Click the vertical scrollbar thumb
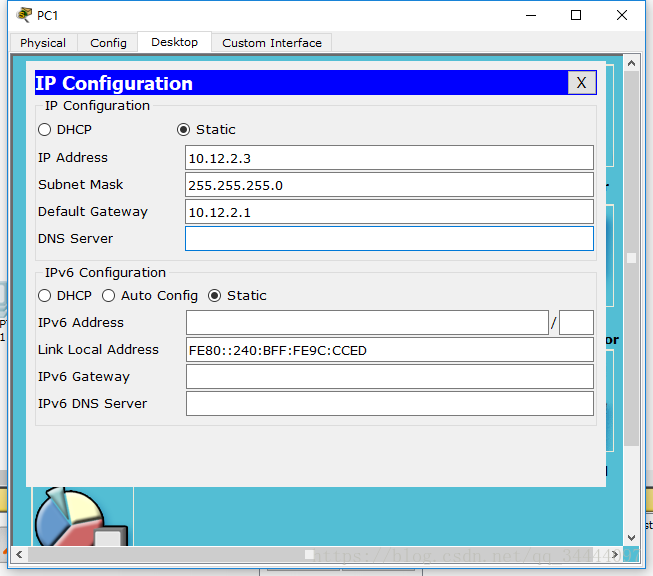 [631, 258]
